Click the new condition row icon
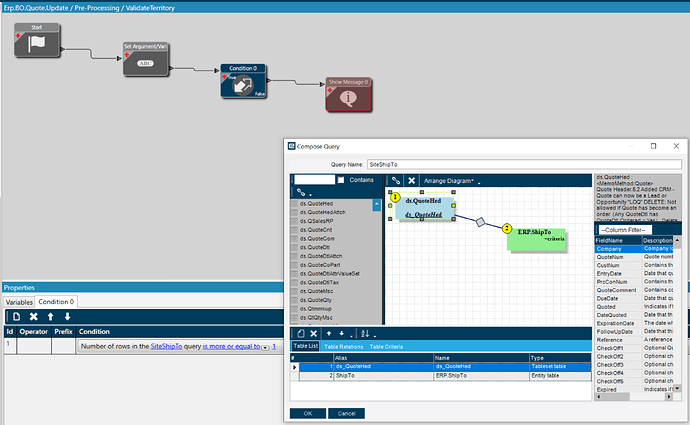The width and height of the screenshot is (690, 425). [15, 316]
